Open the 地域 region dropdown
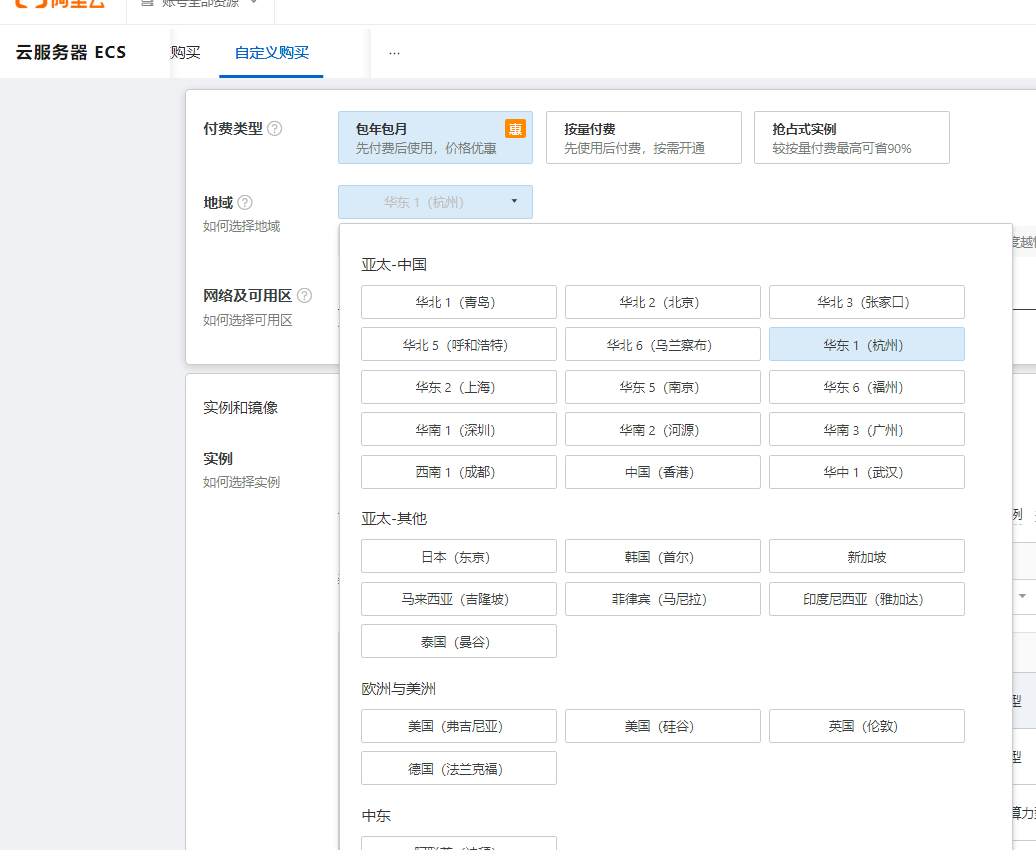Viewport: 1036px width, 850px height. (435, 202)
